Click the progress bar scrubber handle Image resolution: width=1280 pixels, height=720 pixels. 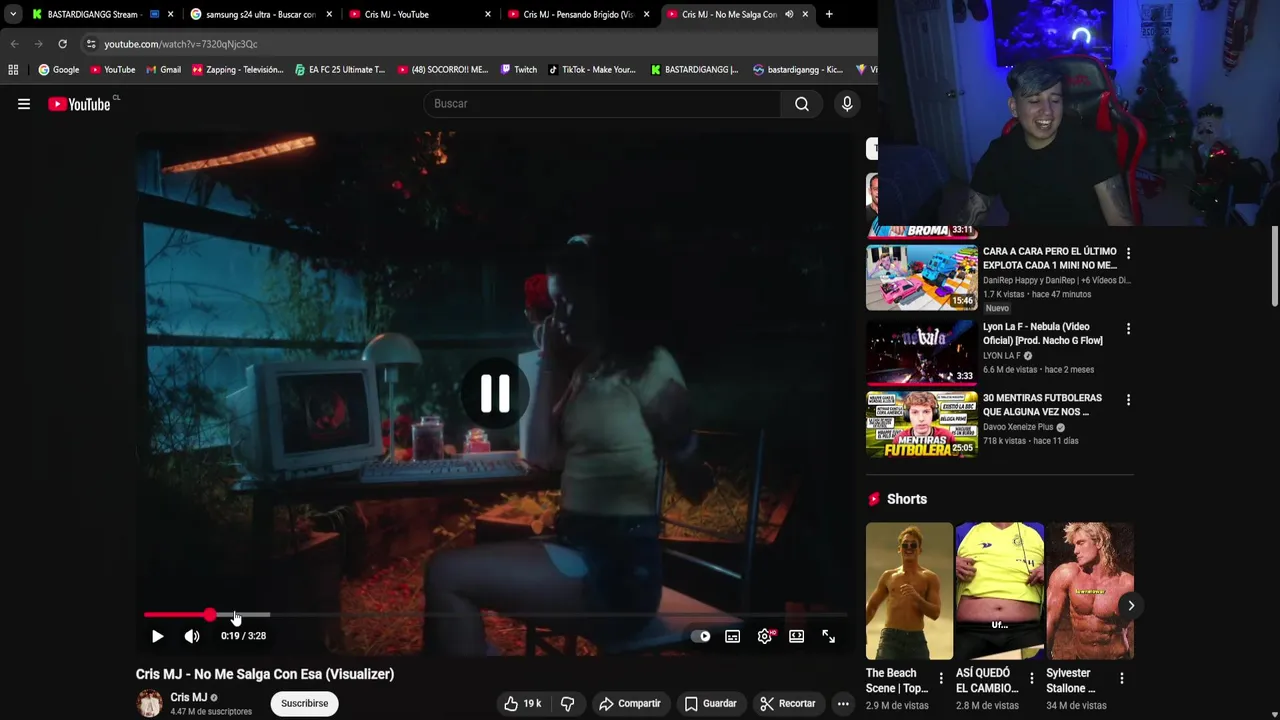coord(210,615)
